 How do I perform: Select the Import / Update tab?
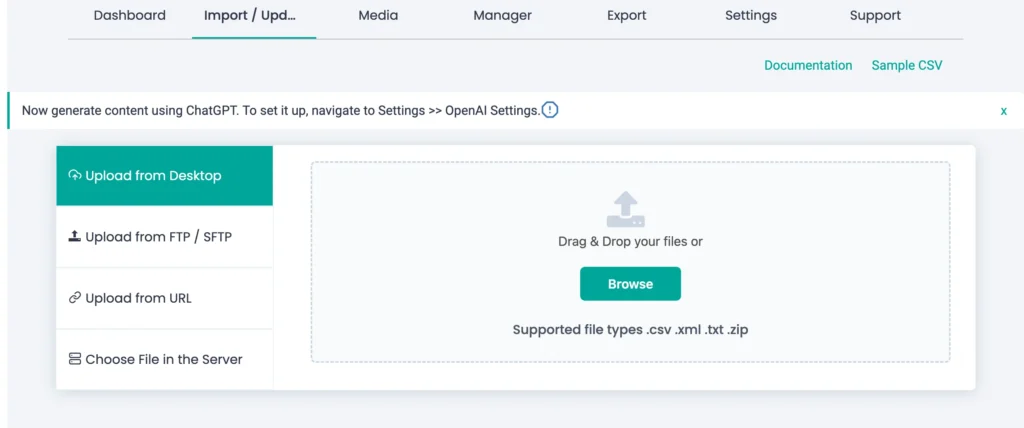[x=250, y=16]
